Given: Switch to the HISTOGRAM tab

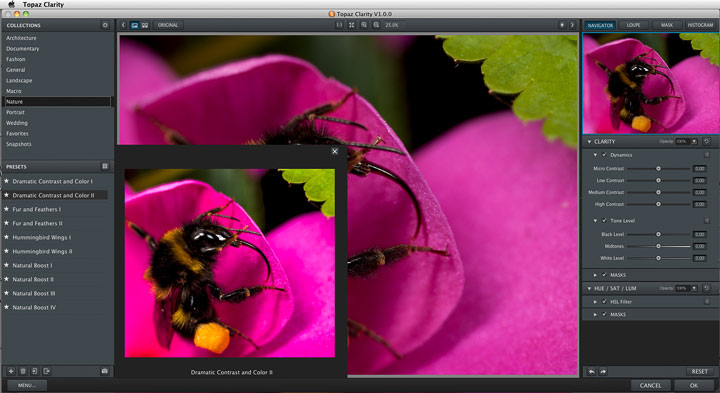Looking at the screenshot, I should tap(700, 25).
